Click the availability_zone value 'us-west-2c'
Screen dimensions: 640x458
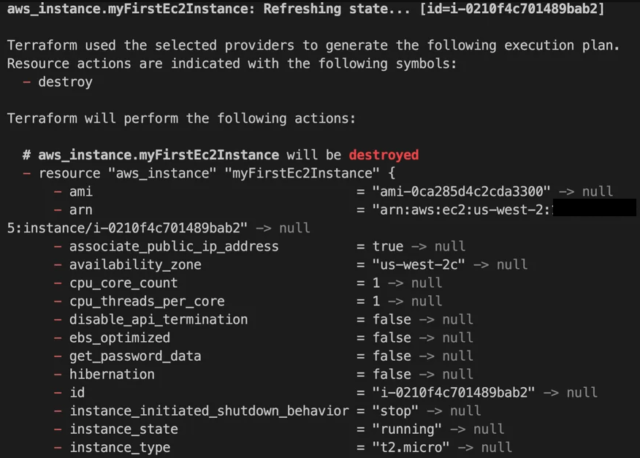(x=418, y=265)
